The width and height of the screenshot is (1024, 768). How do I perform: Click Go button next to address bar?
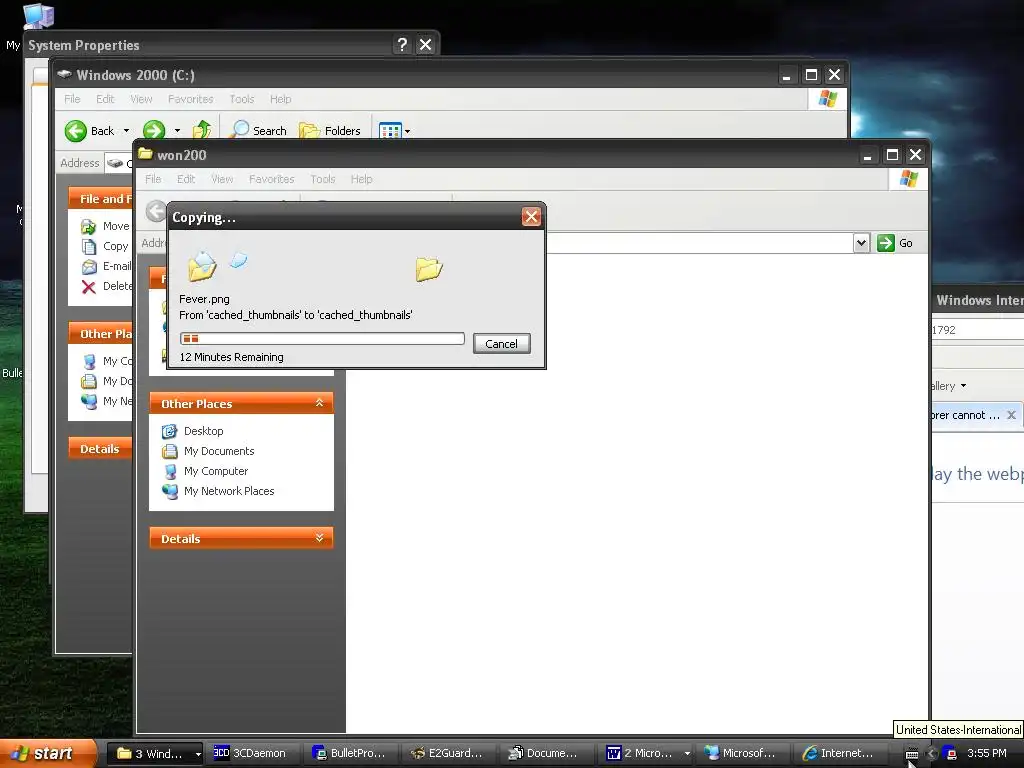pos(895,243)
